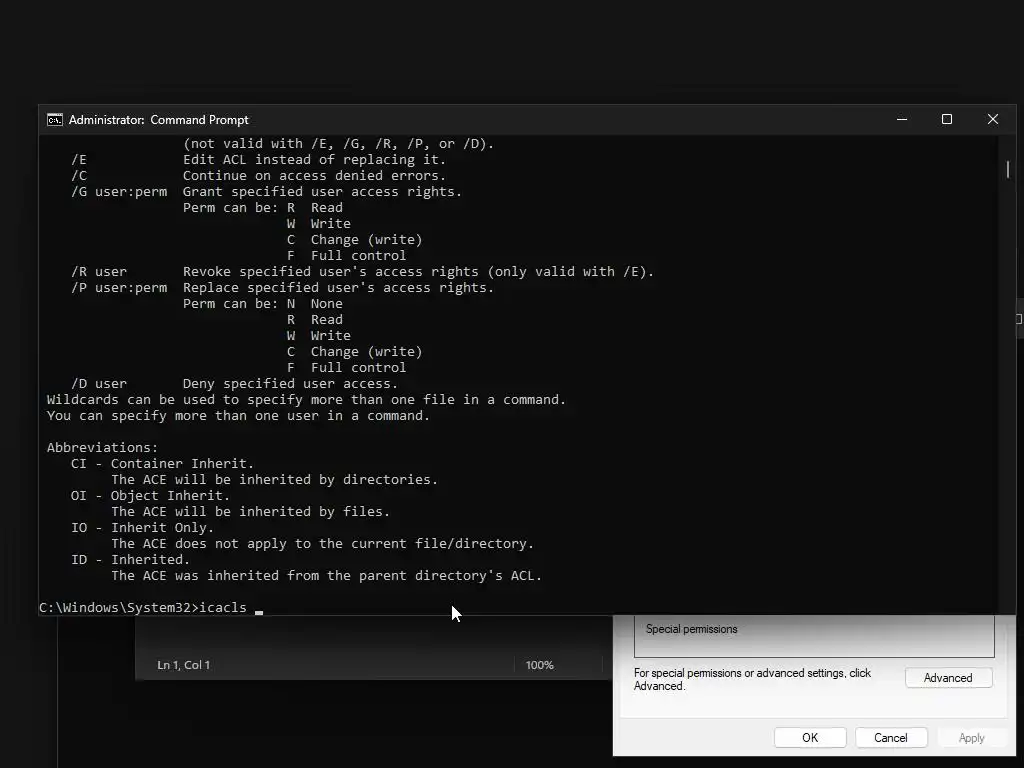Screen dimensions: 1024x768
Task: Click the 100% zoom level in status bar
Action: pos(539,665)
